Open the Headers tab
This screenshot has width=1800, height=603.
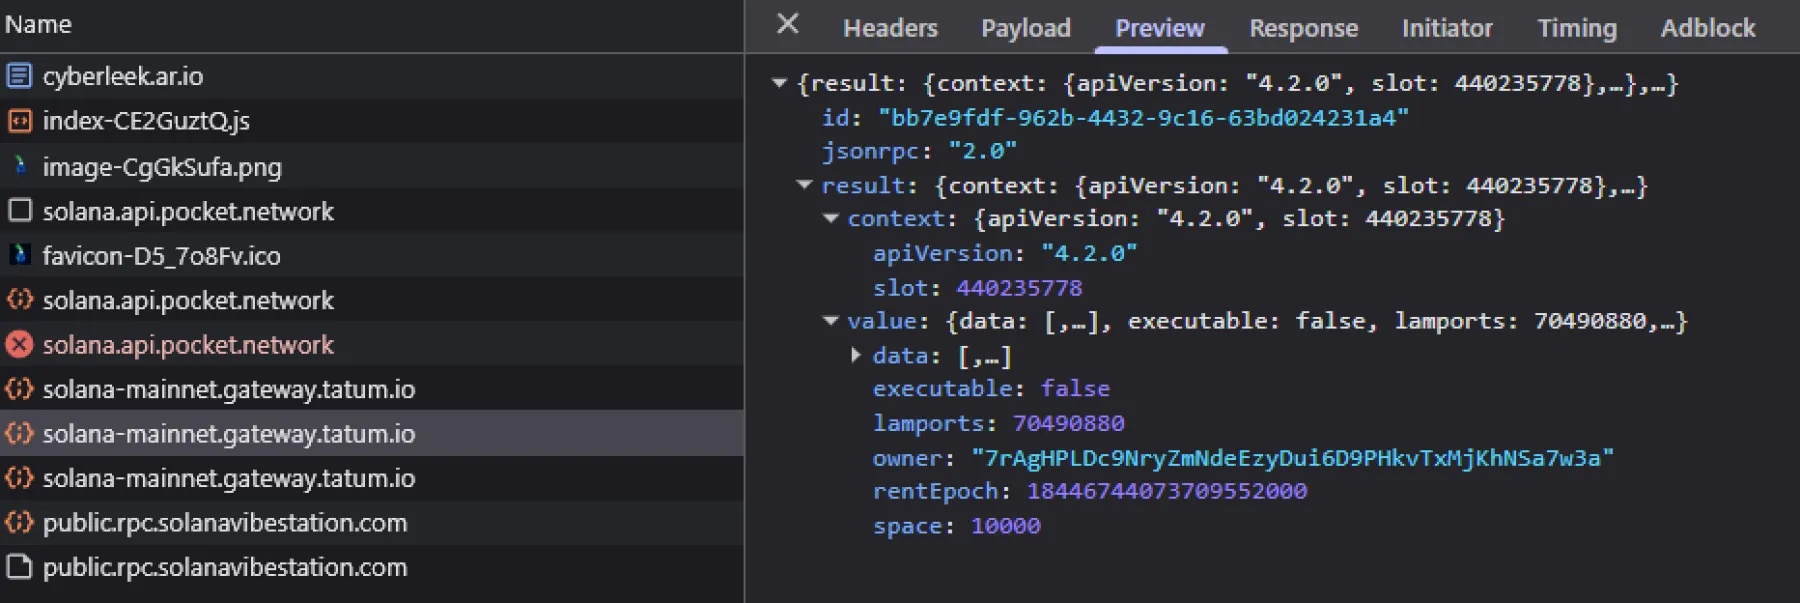tap(890, 28)
